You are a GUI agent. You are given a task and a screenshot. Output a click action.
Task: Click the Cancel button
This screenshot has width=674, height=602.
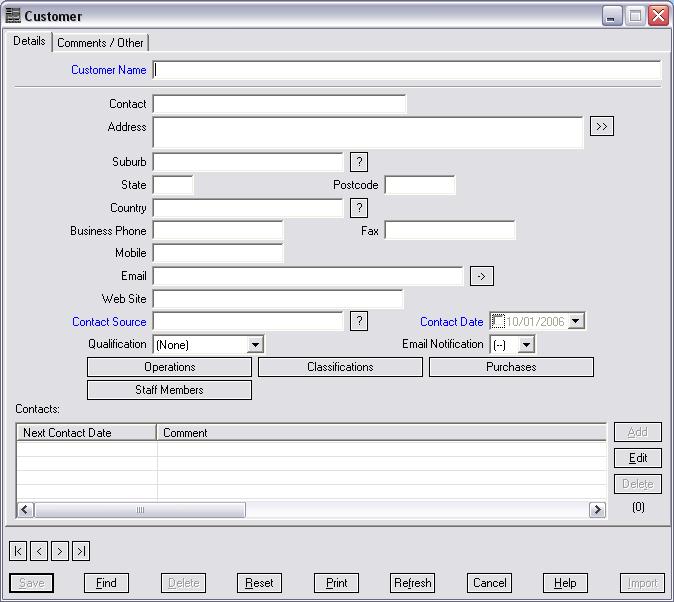(490, 583)
